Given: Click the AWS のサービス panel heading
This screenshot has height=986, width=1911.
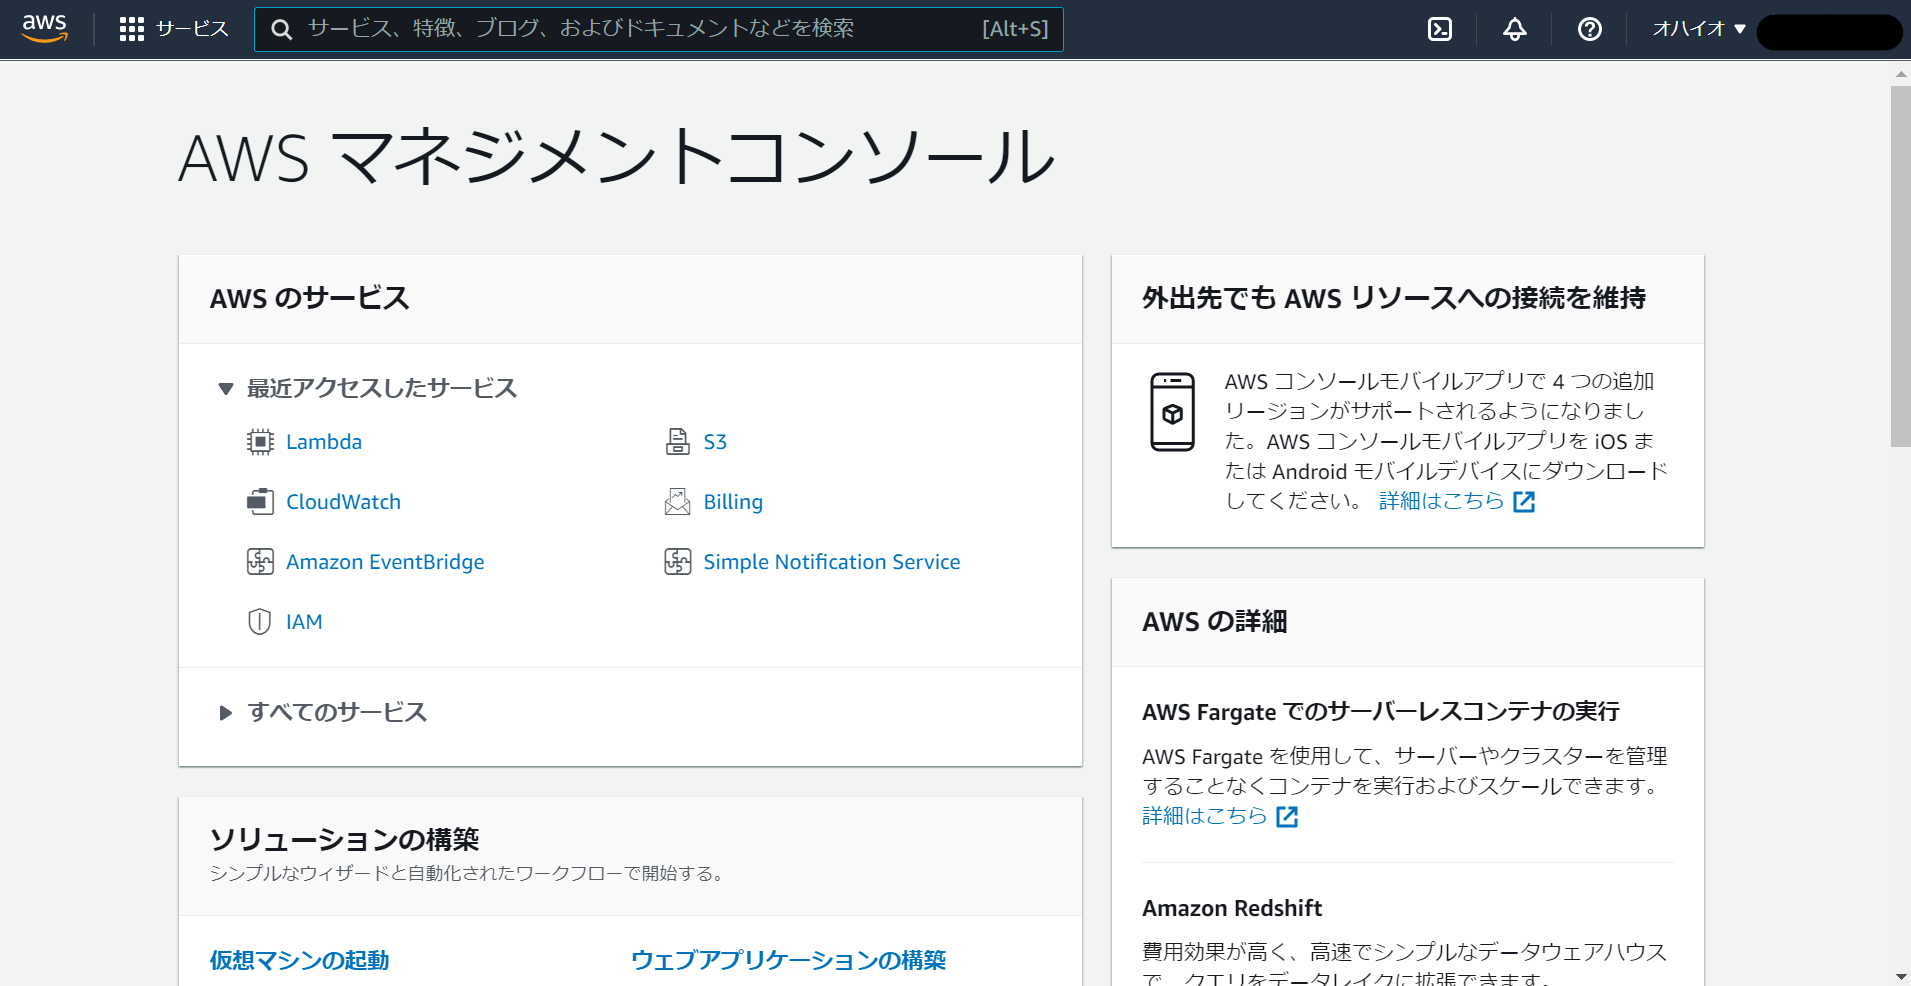Looking at the screenshot, I should pos(310,298).
